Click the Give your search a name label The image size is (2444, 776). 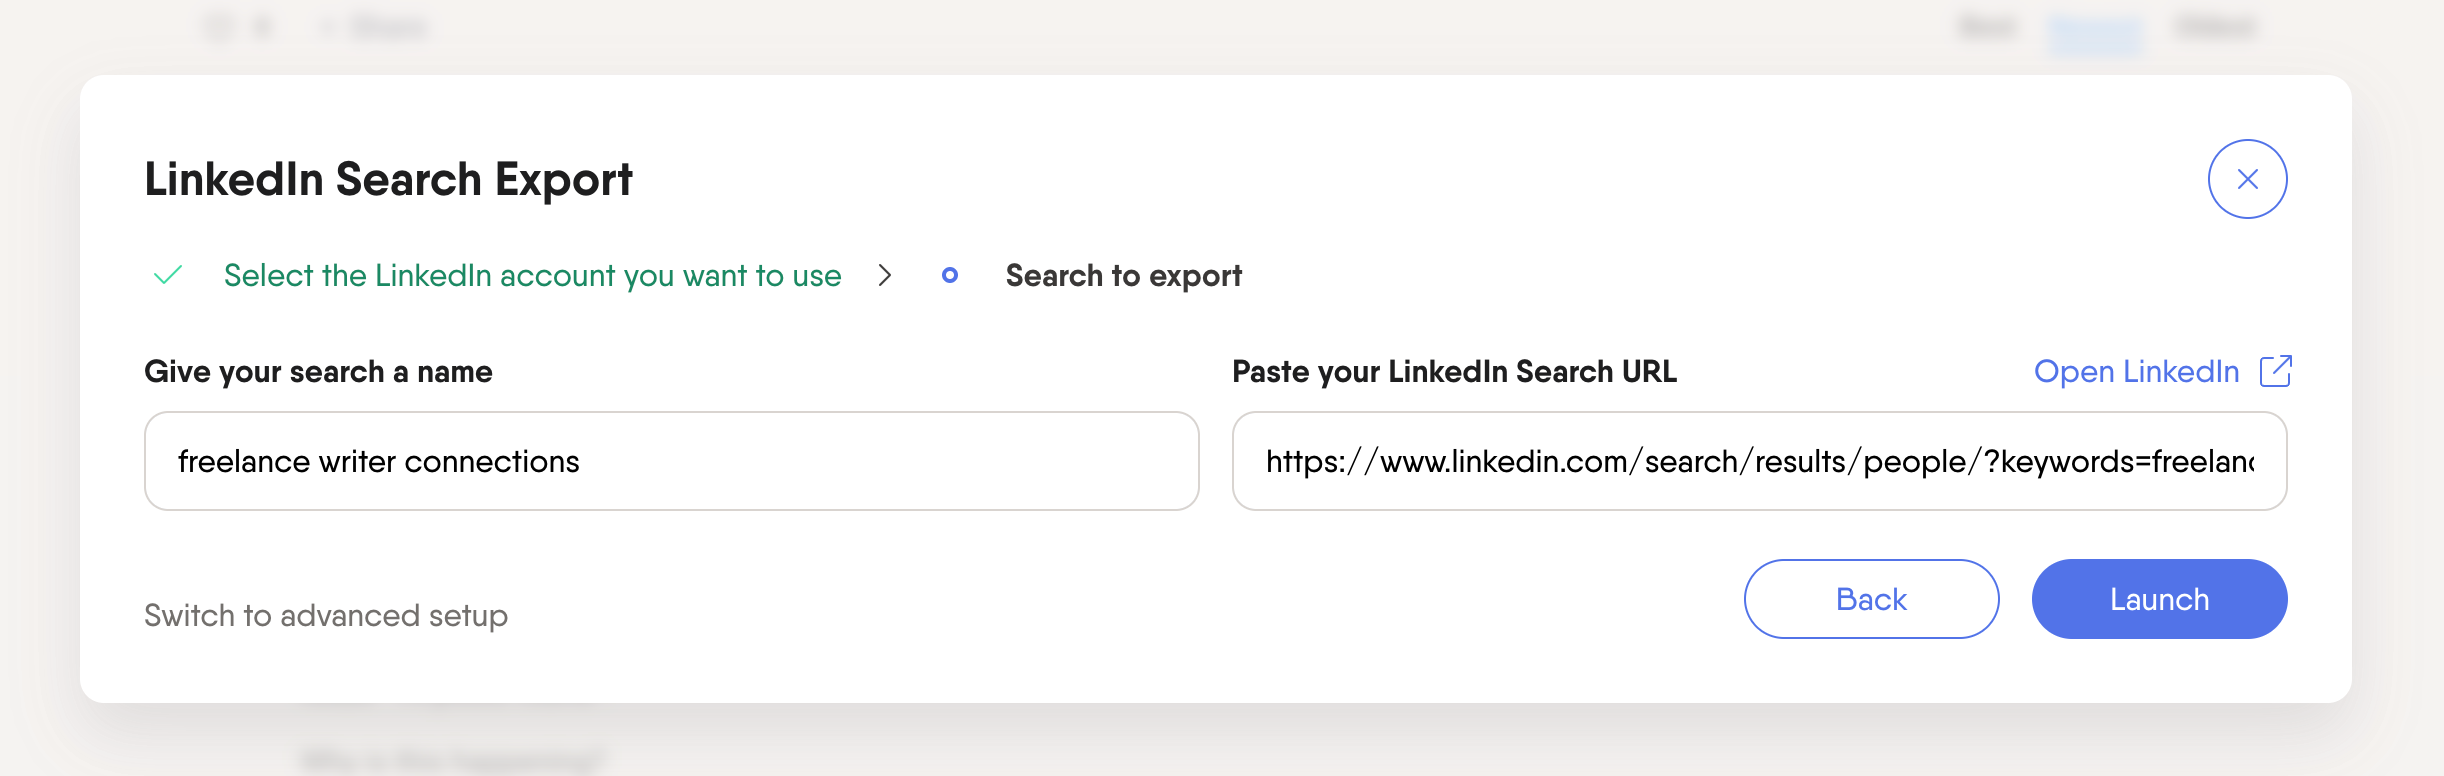pos(318,371)
